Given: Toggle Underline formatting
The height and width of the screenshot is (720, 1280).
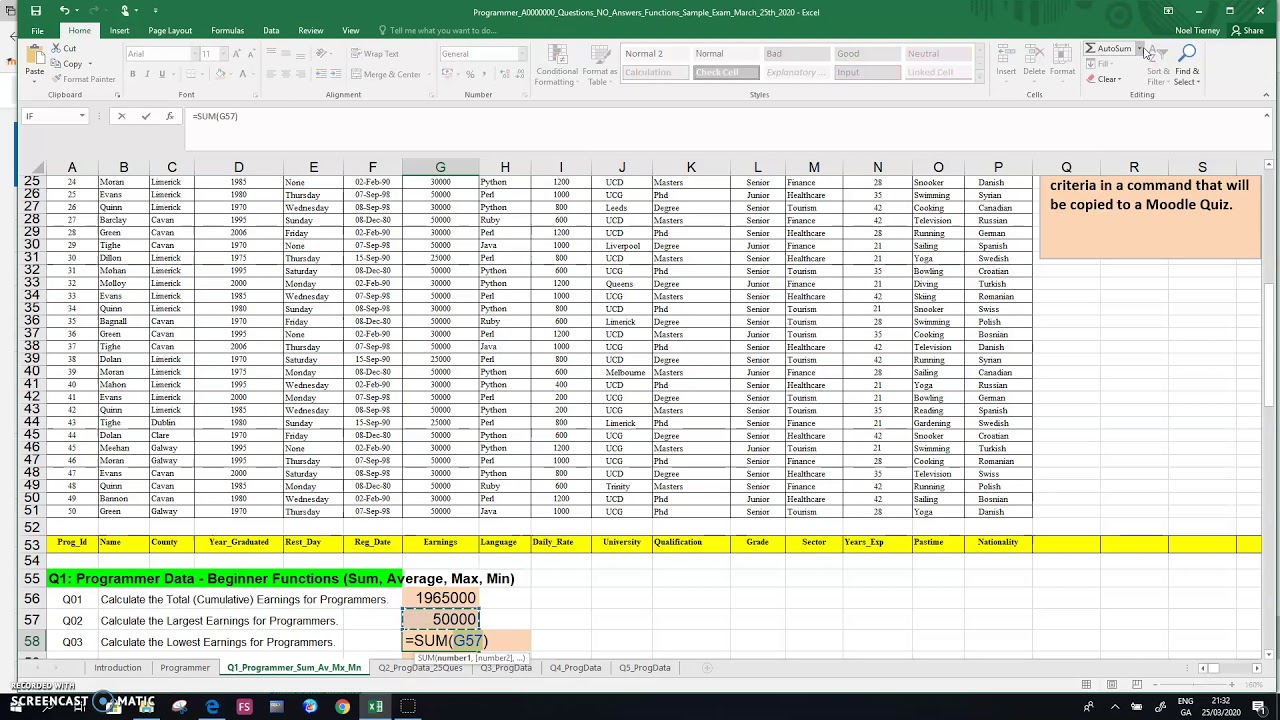Looking at the screenshot, I should pos(161,74).
